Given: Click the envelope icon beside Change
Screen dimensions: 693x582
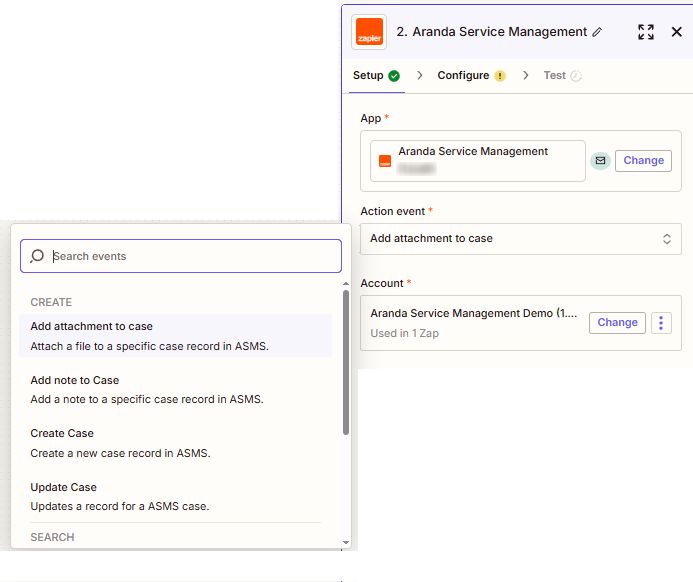Looking at the screenshot, I should (x=600, y=160).
